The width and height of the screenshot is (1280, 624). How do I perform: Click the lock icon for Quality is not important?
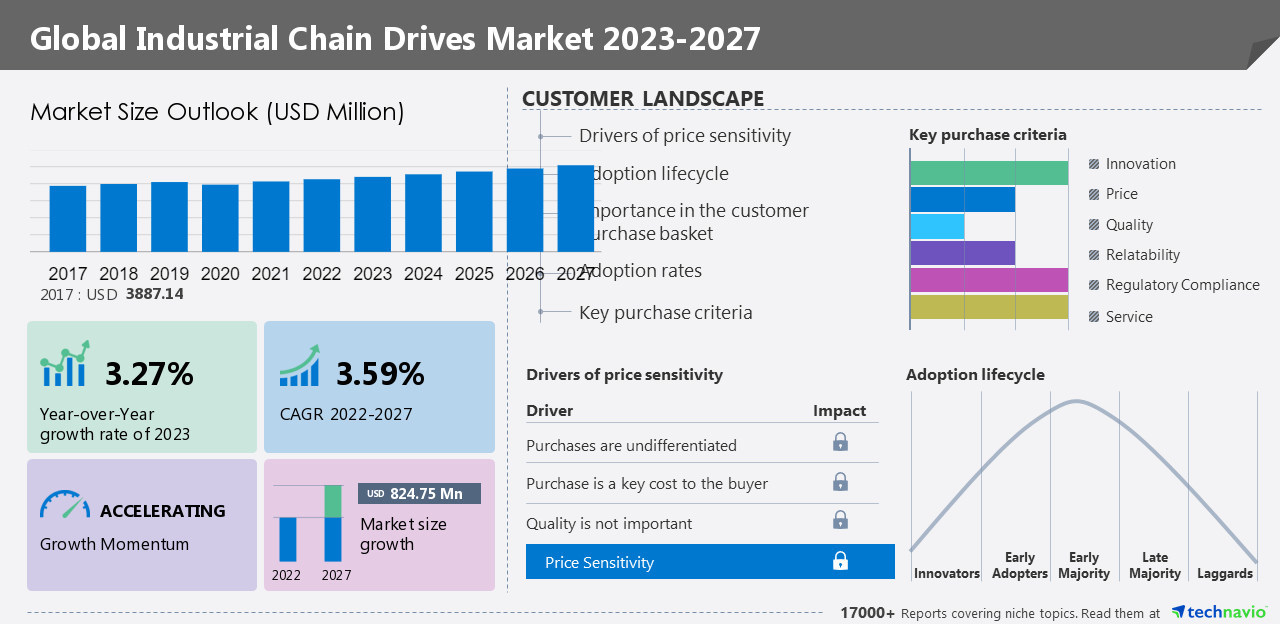coord(840,520)
